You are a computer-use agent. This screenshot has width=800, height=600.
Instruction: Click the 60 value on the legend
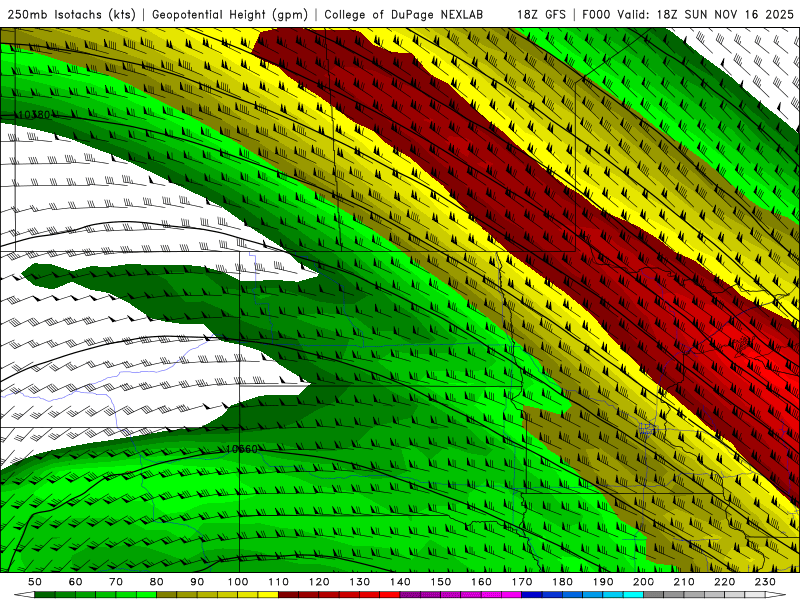coord(76,582)
